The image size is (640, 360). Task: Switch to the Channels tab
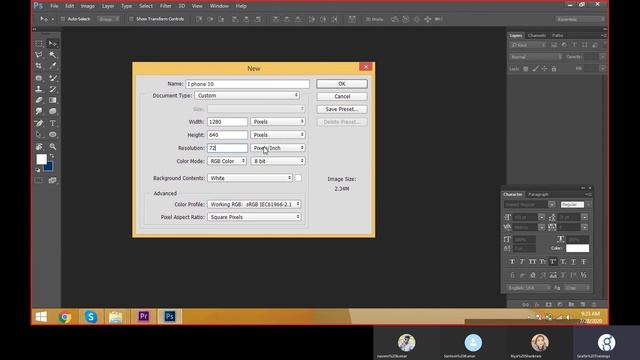(x=537, y=36)
